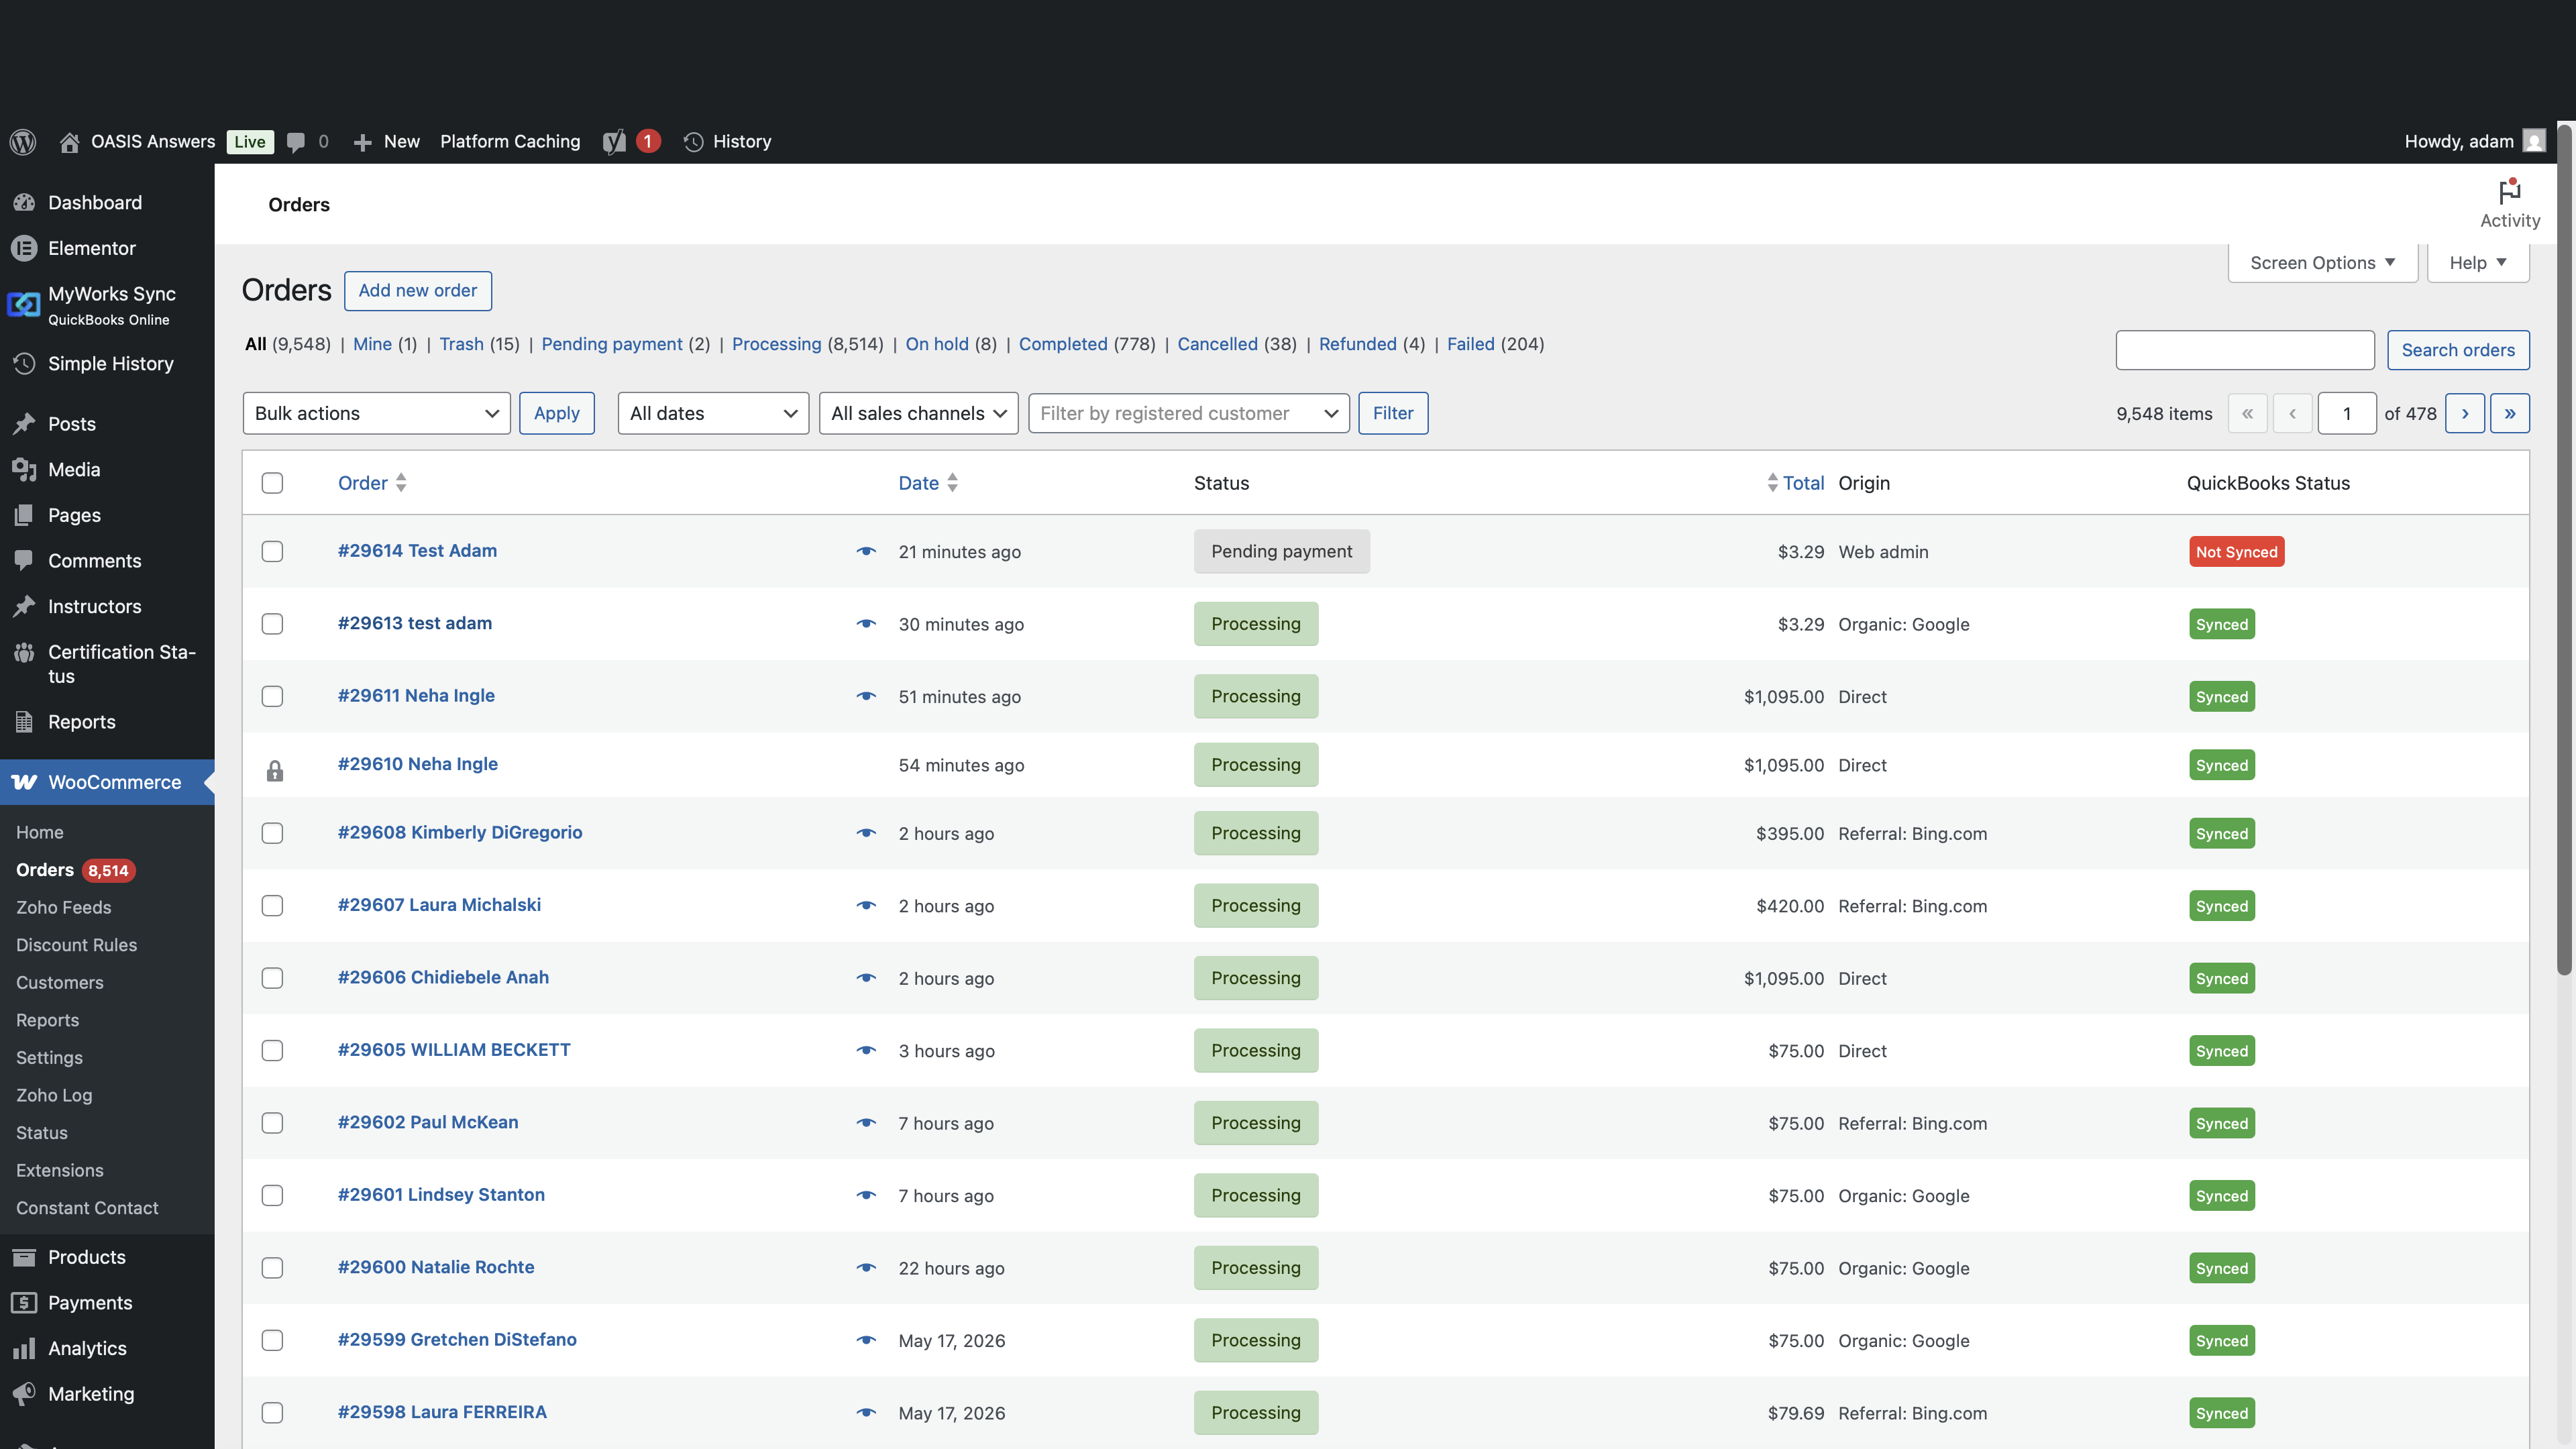Click the Not Synced QuickBooks badge

2237,552
